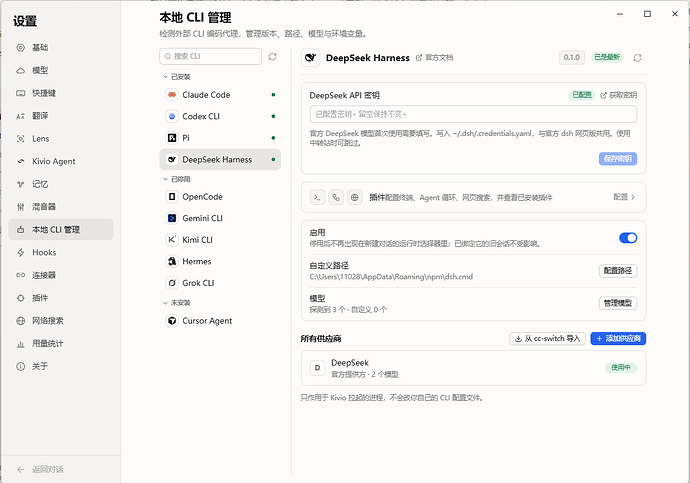Click the DeepSeek Harness header logo
Image resolution: width=690 pixels, height=483 pixels.
click(x=310, y=58)
